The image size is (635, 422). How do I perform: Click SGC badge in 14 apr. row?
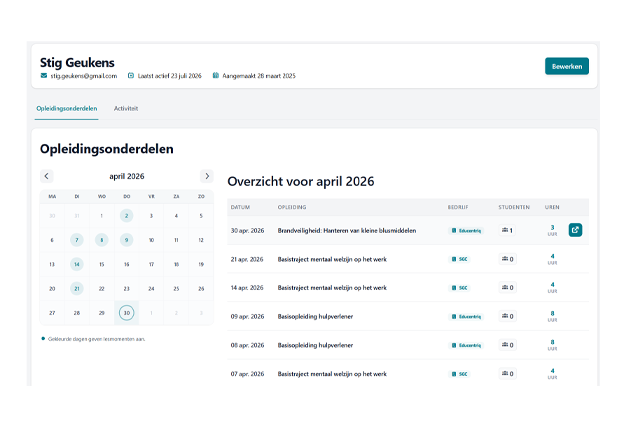tap(460, 288)
